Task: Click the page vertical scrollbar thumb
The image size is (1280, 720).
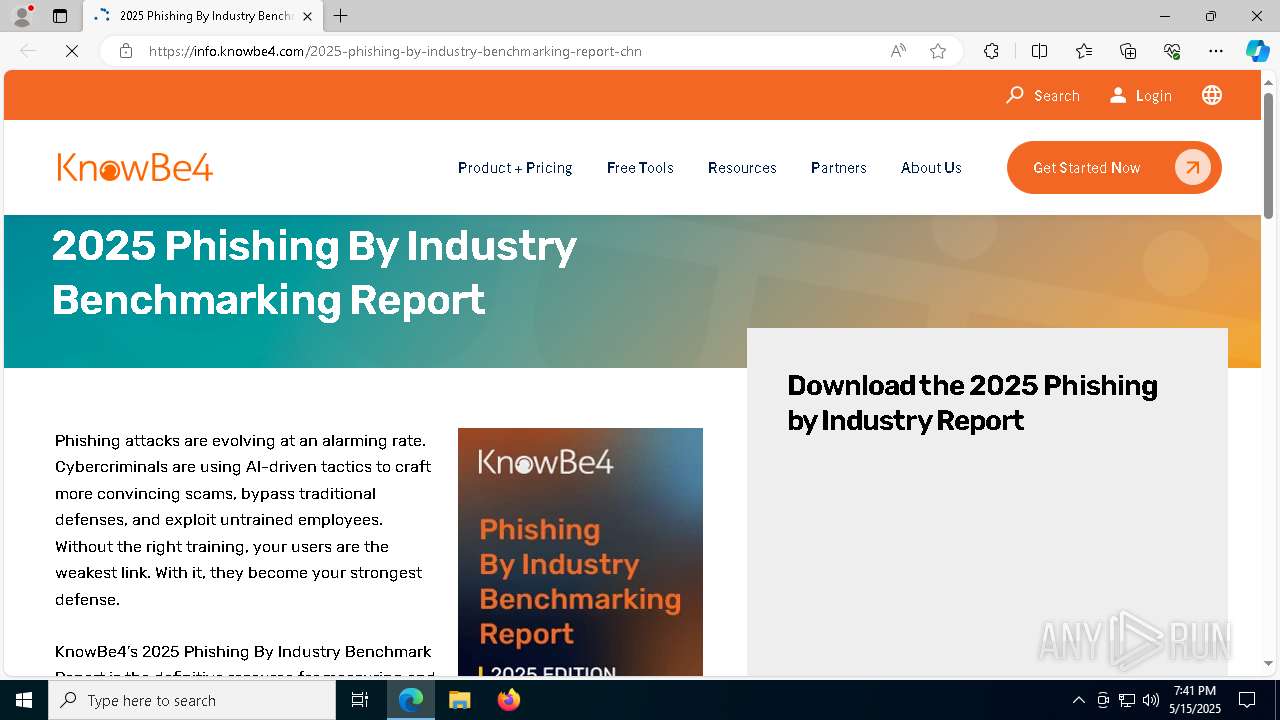Action: (1268, 155)
